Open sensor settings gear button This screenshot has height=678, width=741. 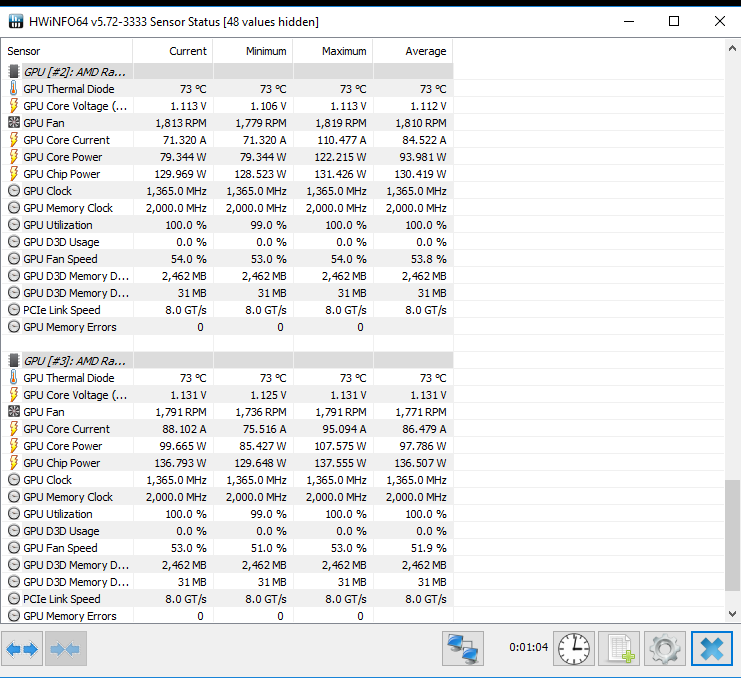click(664, 649)
